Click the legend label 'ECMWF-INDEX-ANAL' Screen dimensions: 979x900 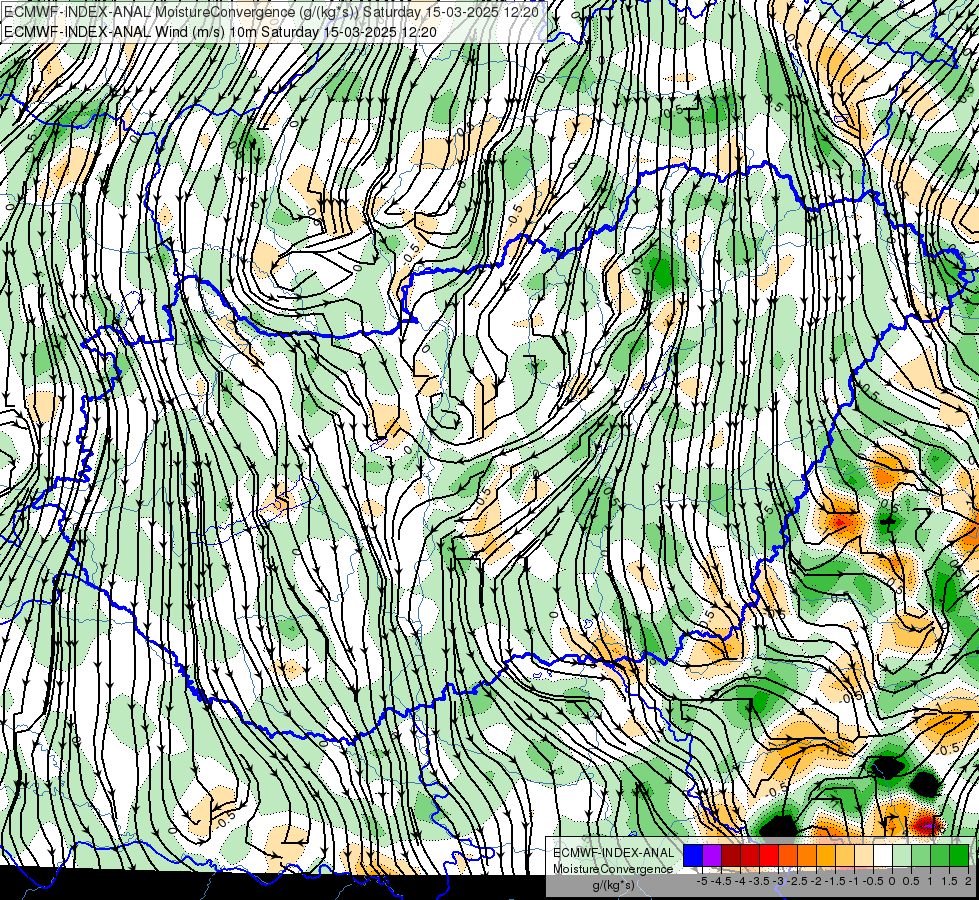pyautogui.click(x=614, y=853)
